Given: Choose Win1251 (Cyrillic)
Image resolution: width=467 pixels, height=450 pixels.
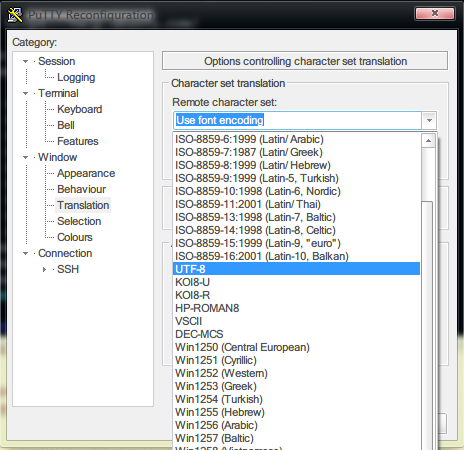Looking at the screenshot, I should (297, 360).
